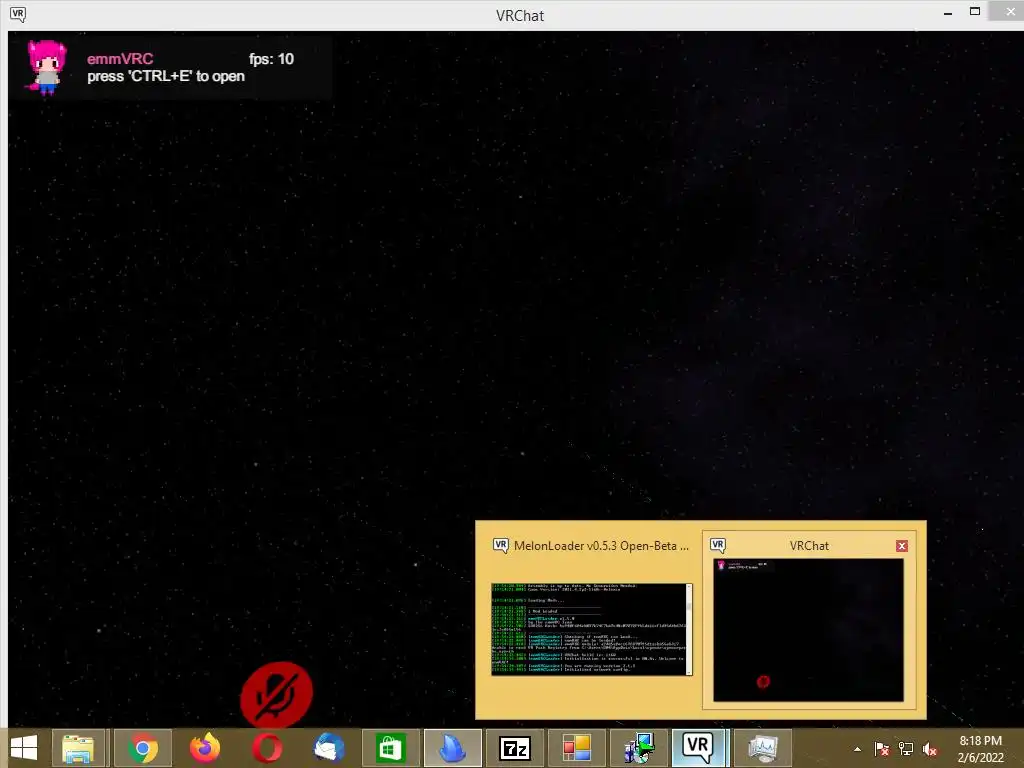Minimize the VRChat window
1024x768 pixels.
click(x=948, y=12)
